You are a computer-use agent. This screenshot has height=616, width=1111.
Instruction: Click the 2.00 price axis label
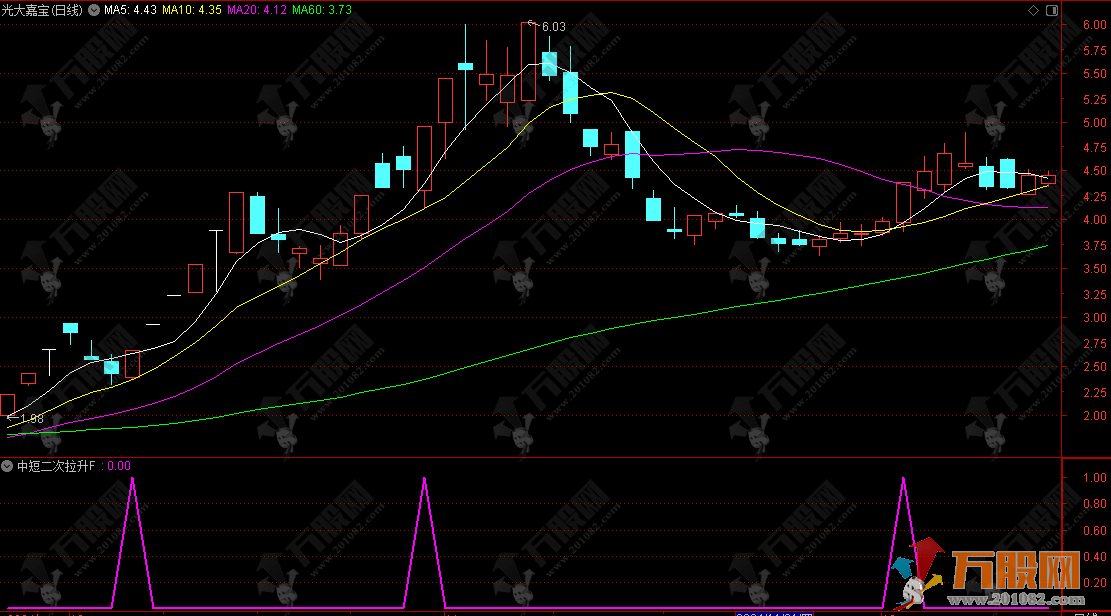1095,415
